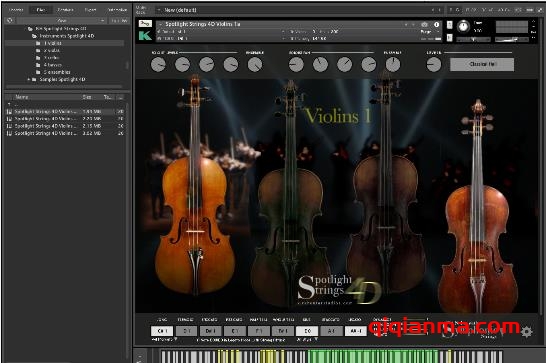This screenshot has height=363, width=546.
Task: Open the Classical Hall reverb selector
Action: click(x=482, y=64)
